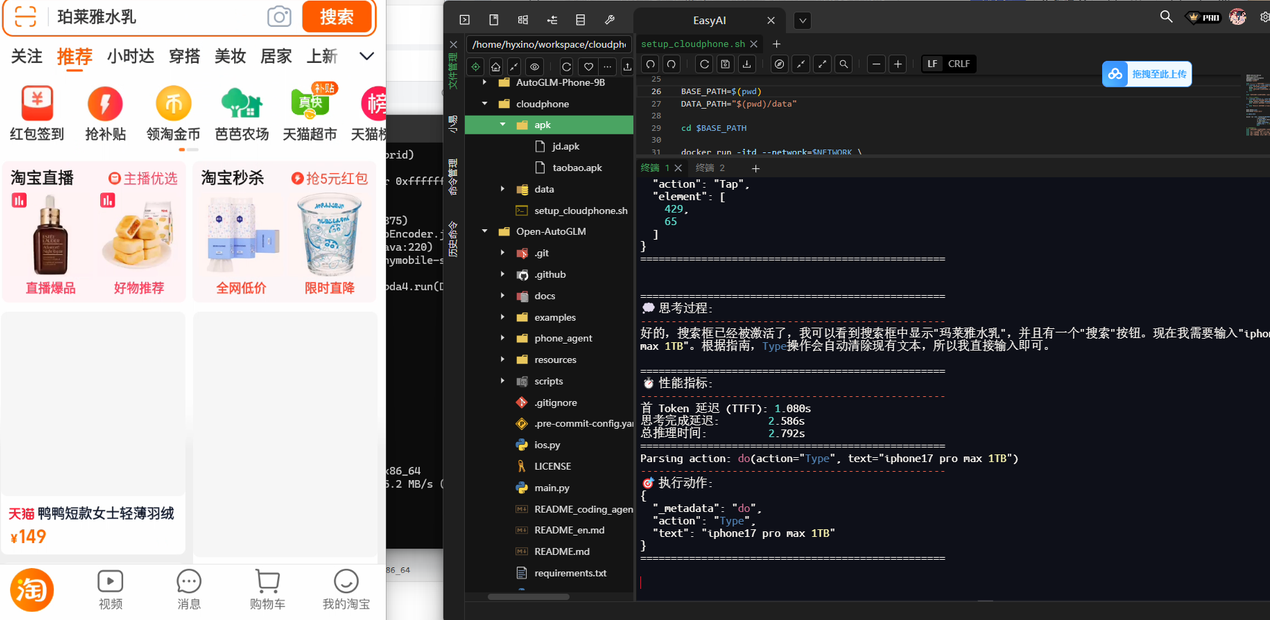
Task: Expand the phone_agent folder
Action: click(502, 339)
